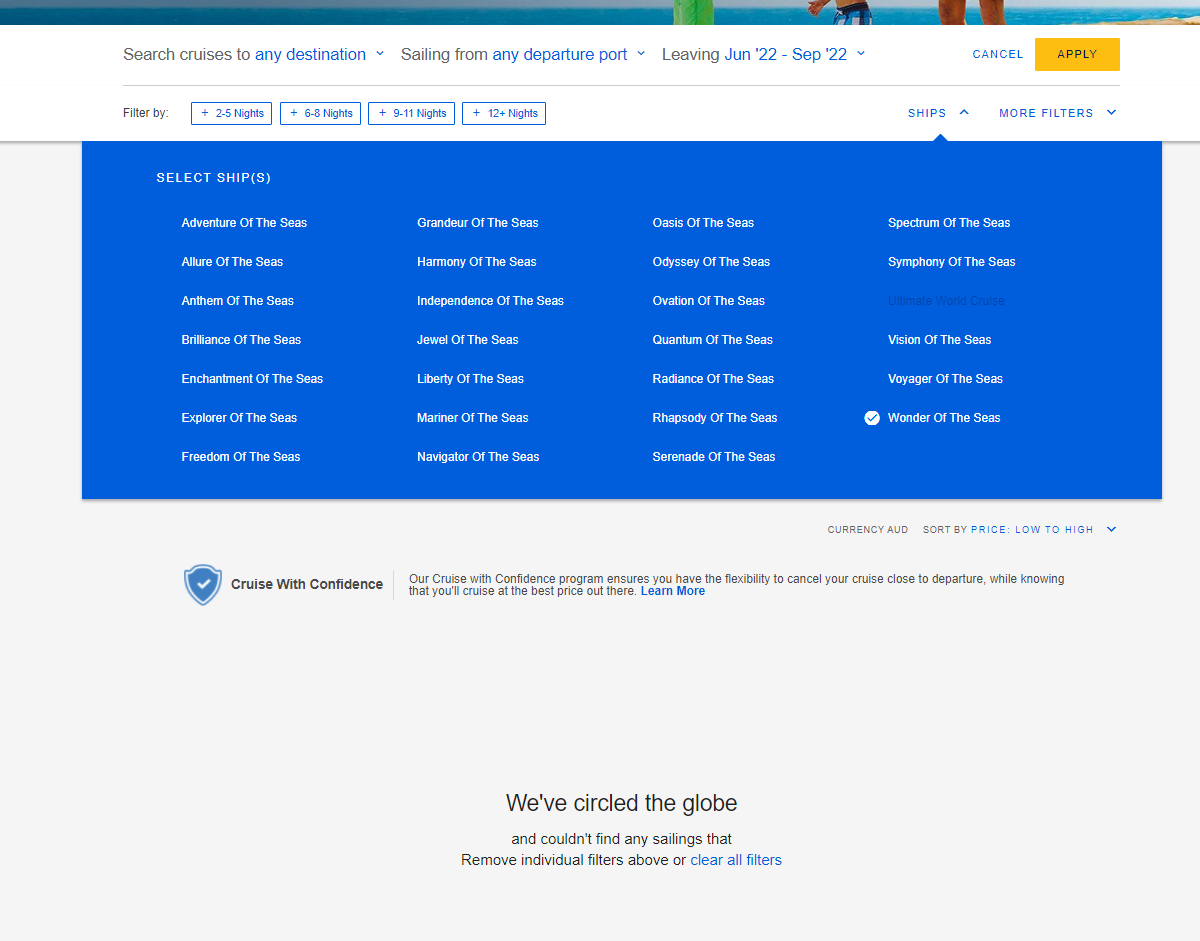Uncheck the Wonder Of The Seas checkmark

(872, 418)
